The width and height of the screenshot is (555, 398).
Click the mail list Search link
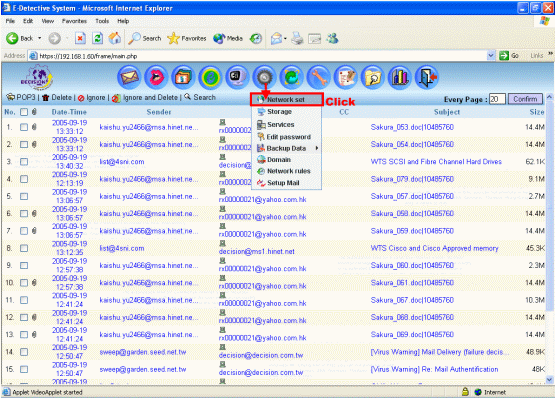pos(200,97)
